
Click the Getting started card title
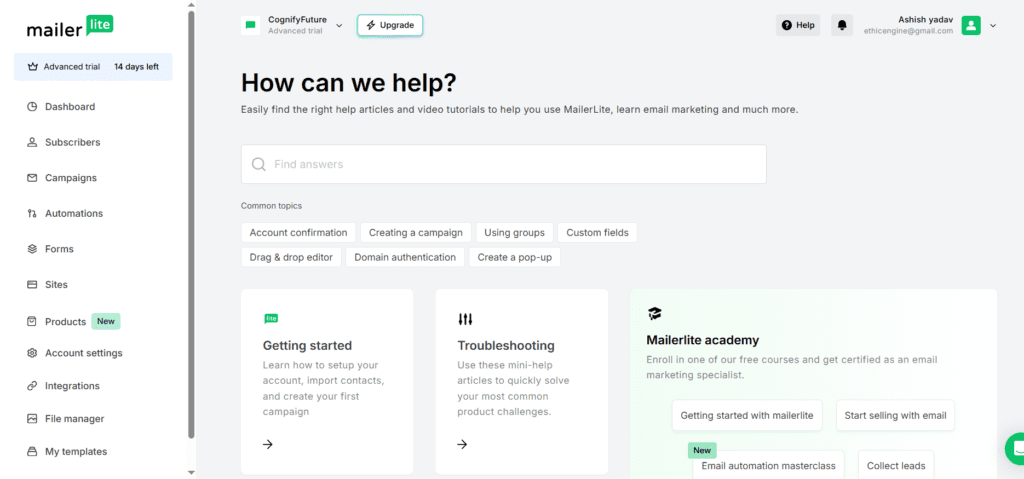pyautogui.click(x=307, y=346)
